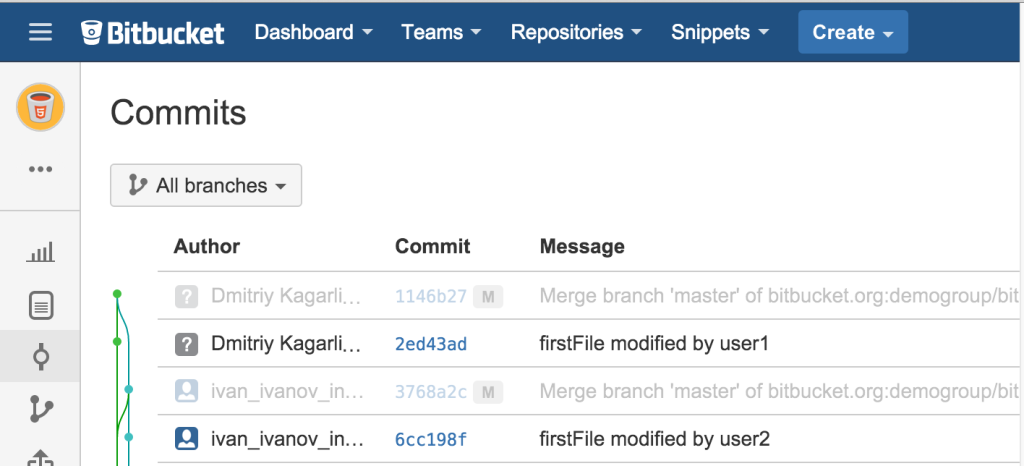This screenshot has width=1024, height=466.
Task: Click the sidebar ellipsis actions icon
Action: tap(40, 169)
